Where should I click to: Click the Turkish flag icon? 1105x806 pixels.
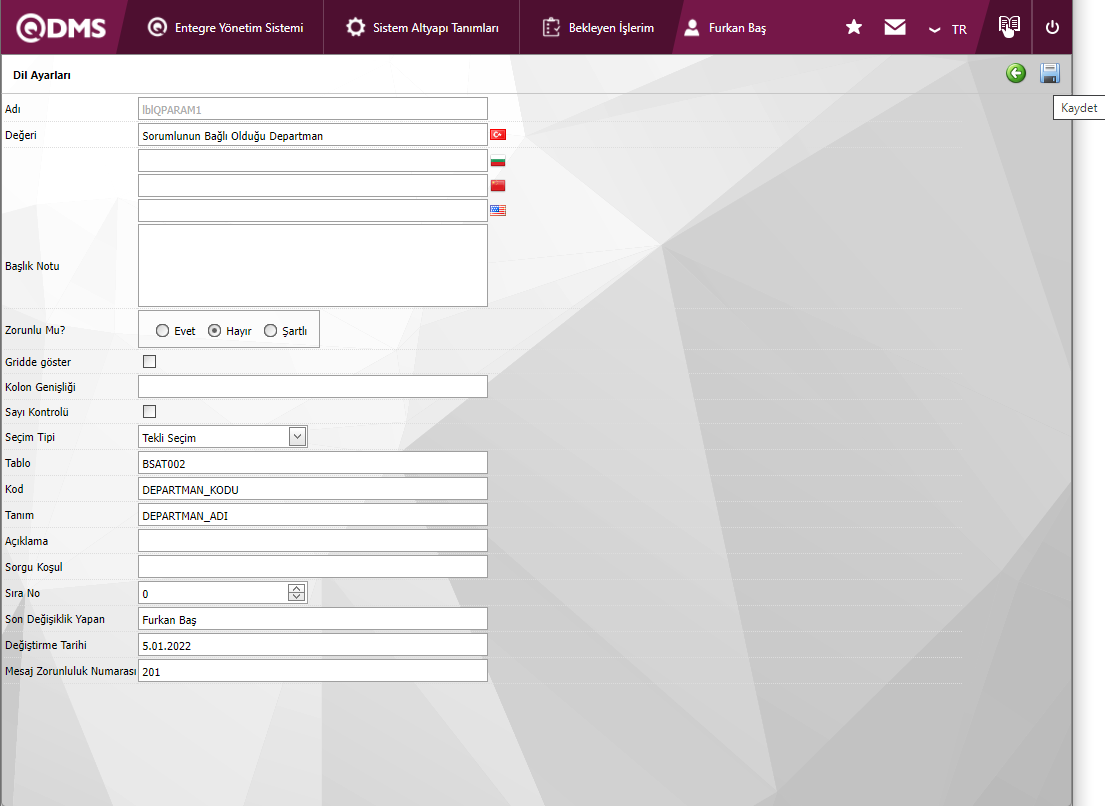(x=498, y=135)
